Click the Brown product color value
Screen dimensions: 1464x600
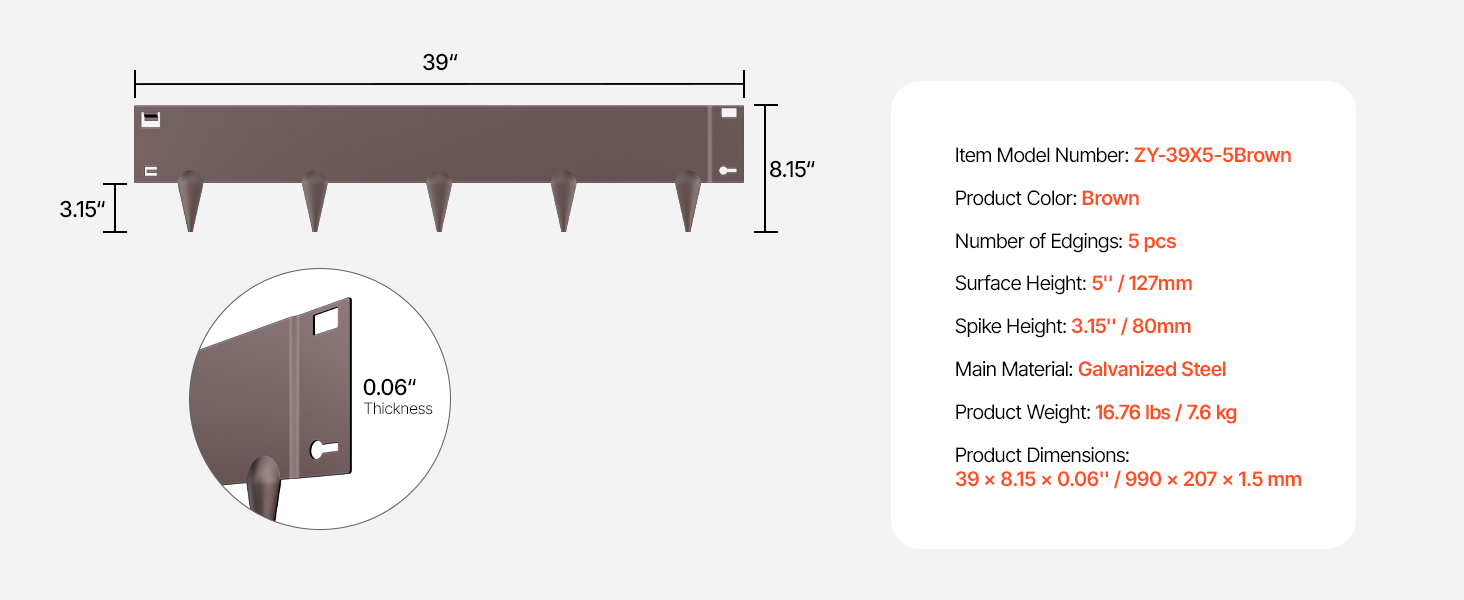click(1110, 198)
